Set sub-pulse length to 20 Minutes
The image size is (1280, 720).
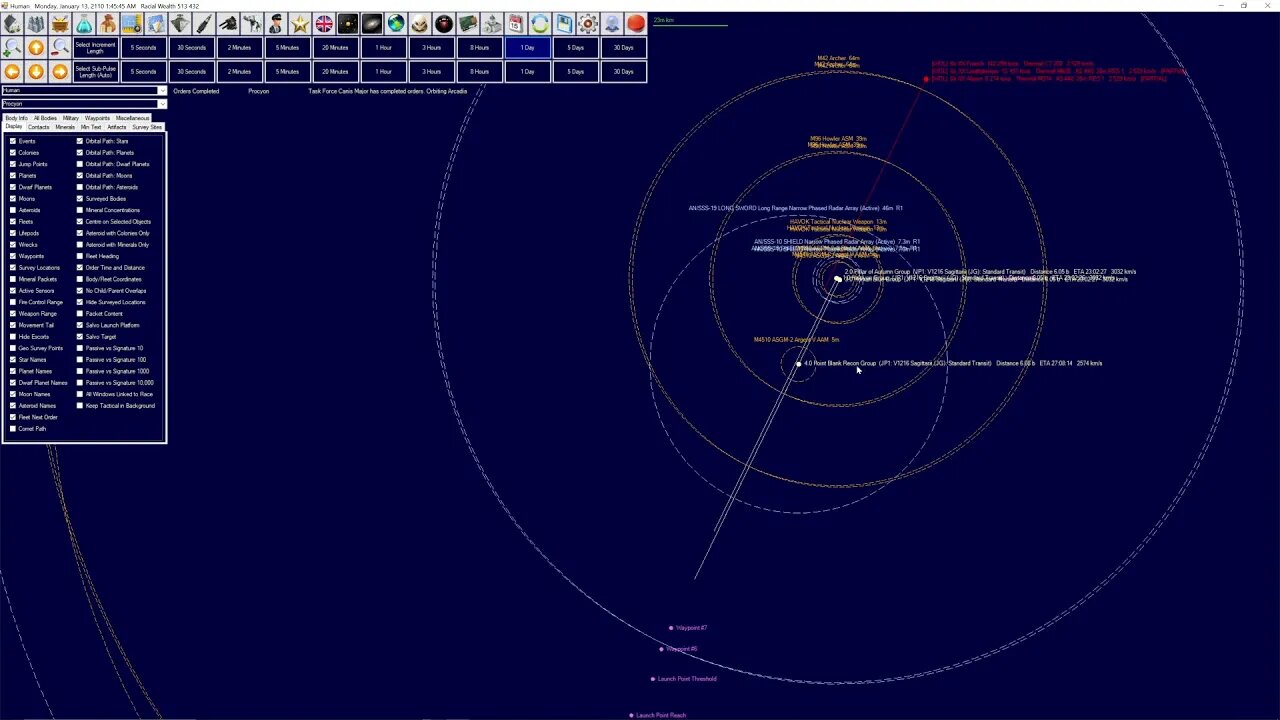(x=335, y=72)
